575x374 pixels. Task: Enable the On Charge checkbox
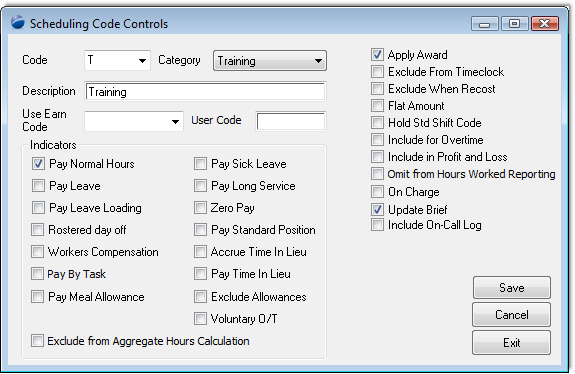(x=377, y=191)
